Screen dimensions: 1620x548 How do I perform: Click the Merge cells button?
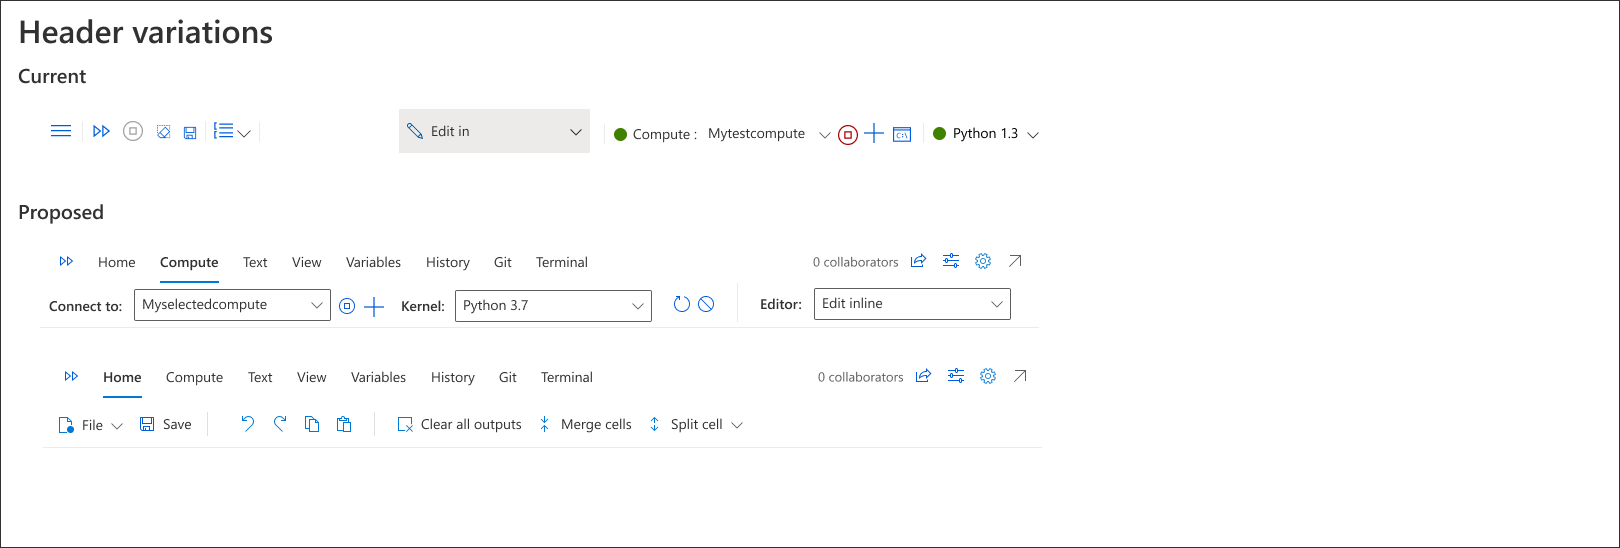[585, 424]
